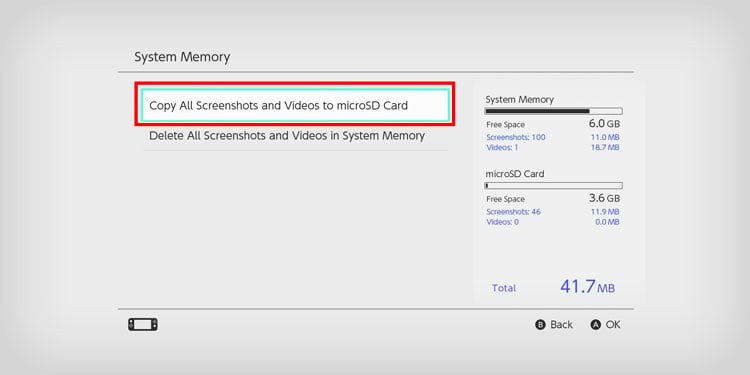The width and height of the screenshot is (750, 375).
Task: Click the Videos: 0 entry
Action: click(502, 222)
